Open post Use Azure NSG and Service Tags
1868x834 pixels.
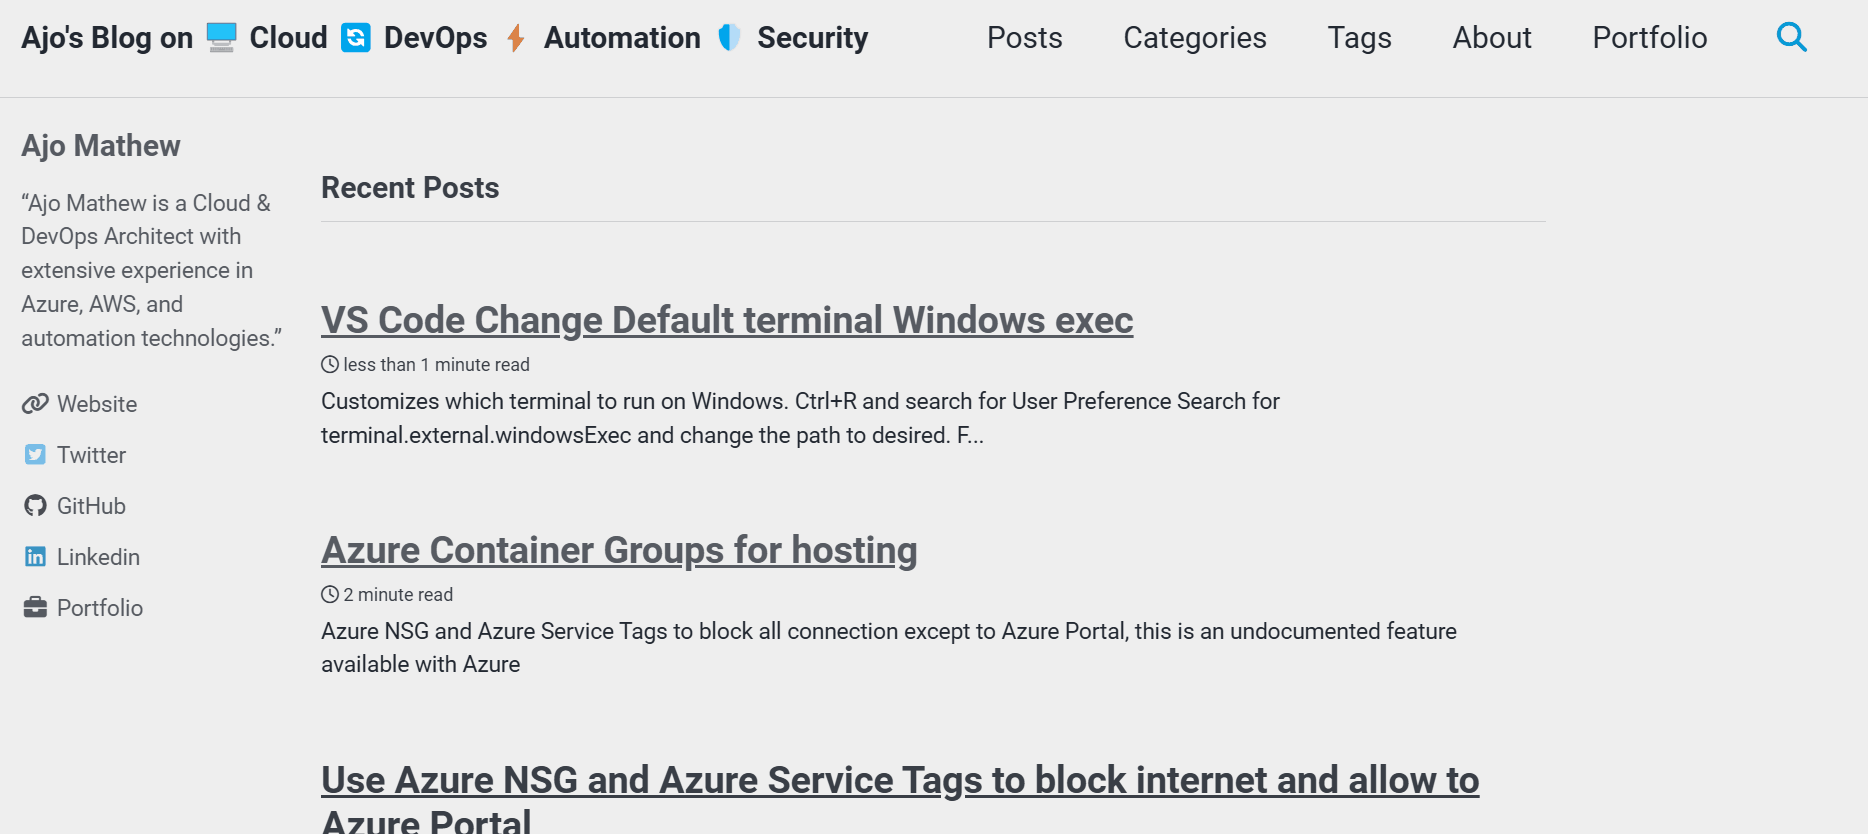(x=900, y=798)
